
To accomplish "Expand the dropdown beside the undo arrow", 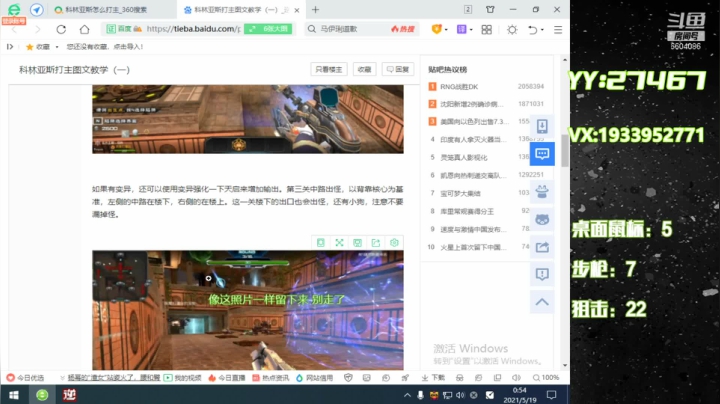I will tap(542, 30).
